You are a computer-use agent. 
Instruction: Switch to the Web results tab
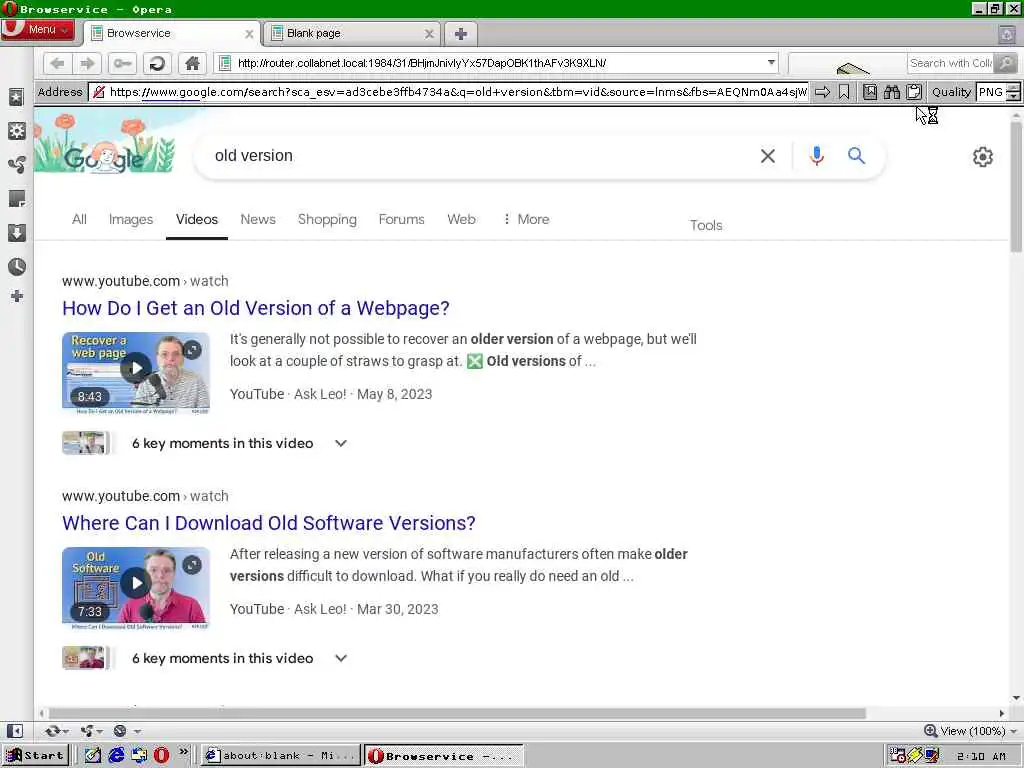tap(461, 219)
